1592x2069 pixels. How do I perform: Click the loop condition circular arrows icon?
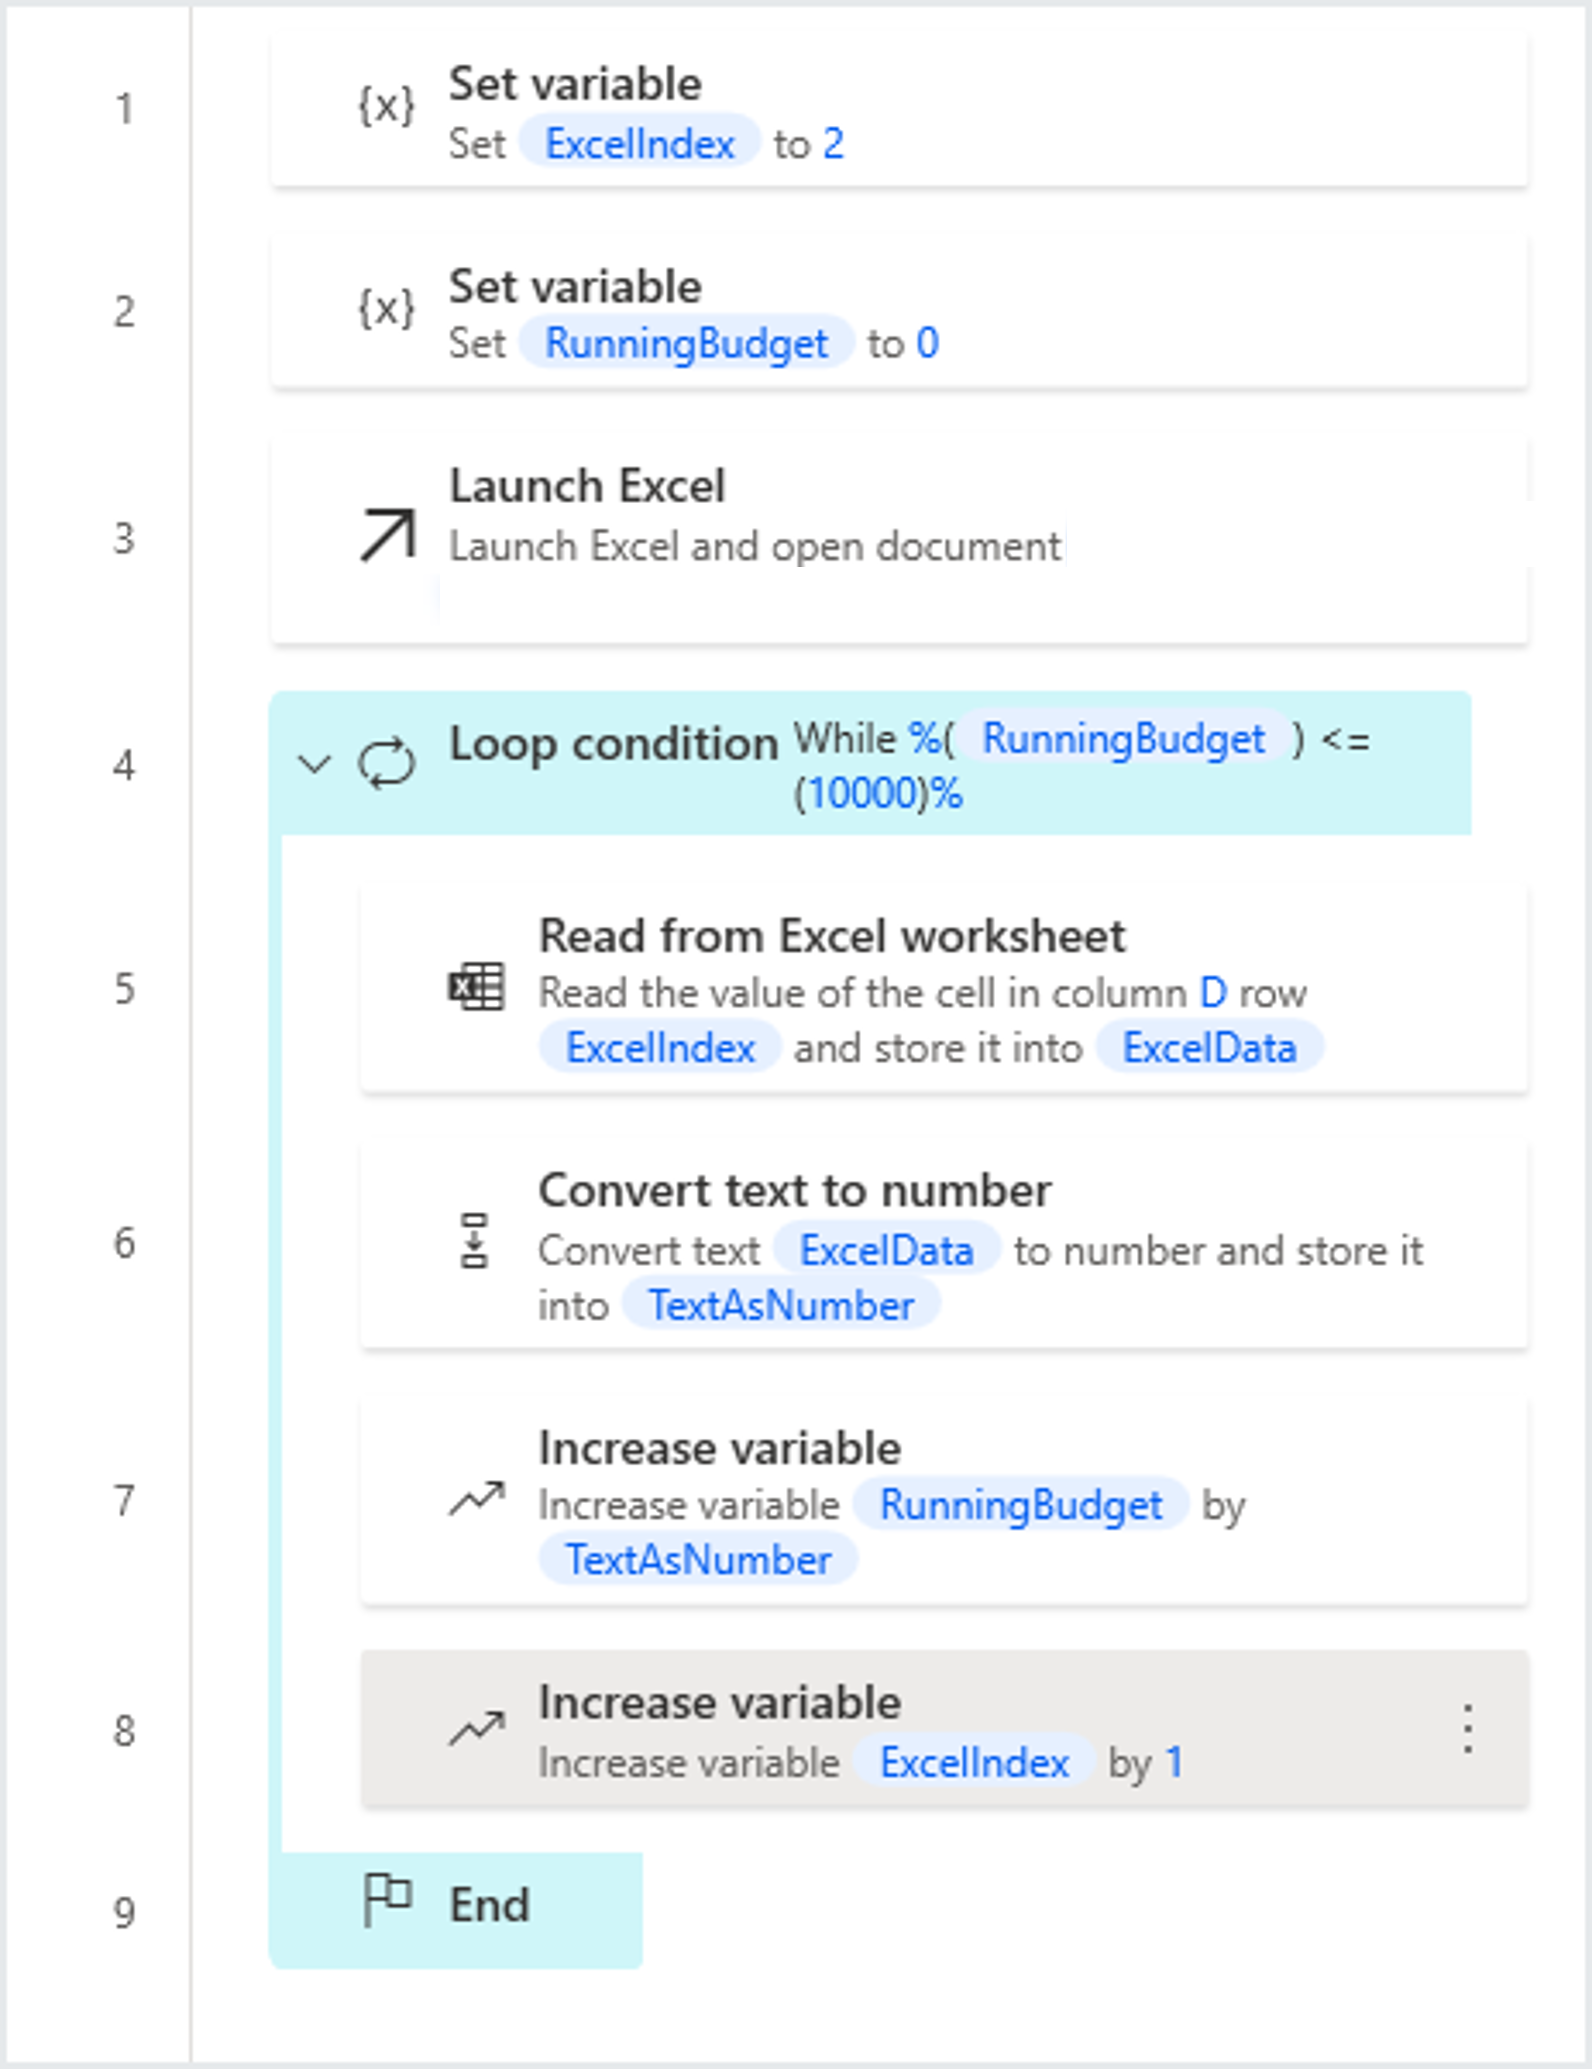tap(388, 762)
